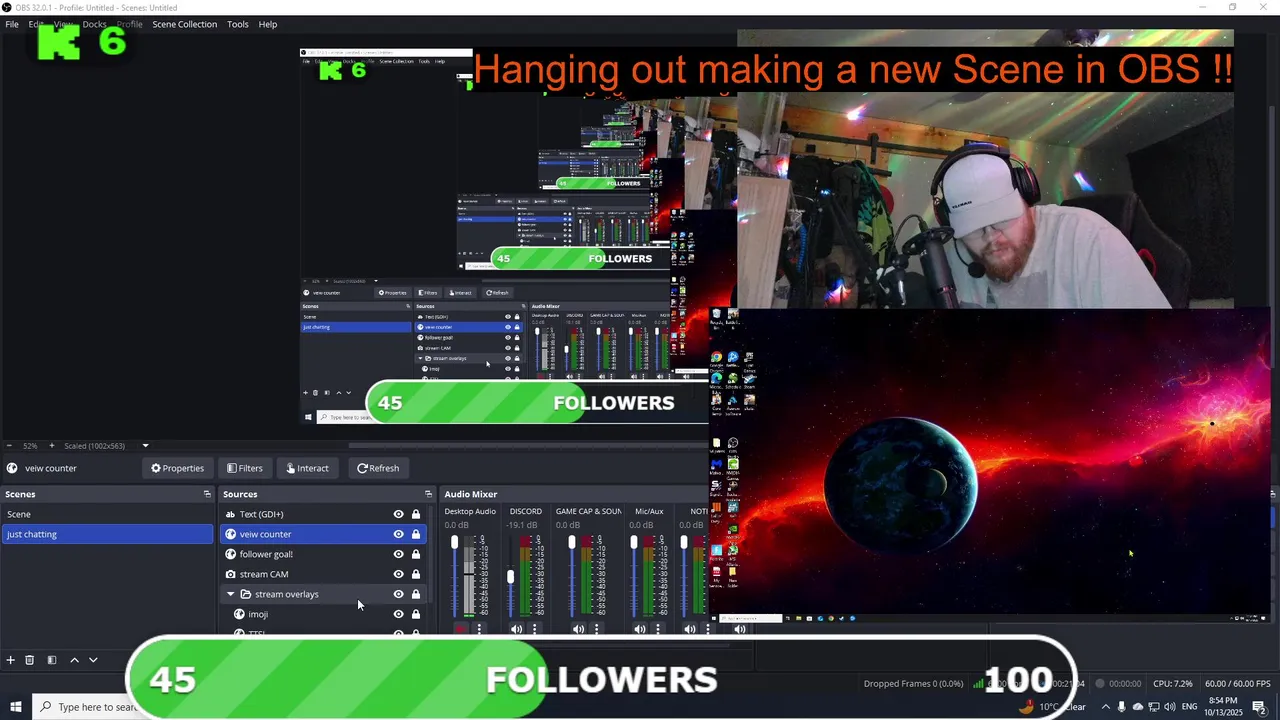Hide the imoji source
Viewport: 1280px width, 720px height.
[x=398, y=614]
